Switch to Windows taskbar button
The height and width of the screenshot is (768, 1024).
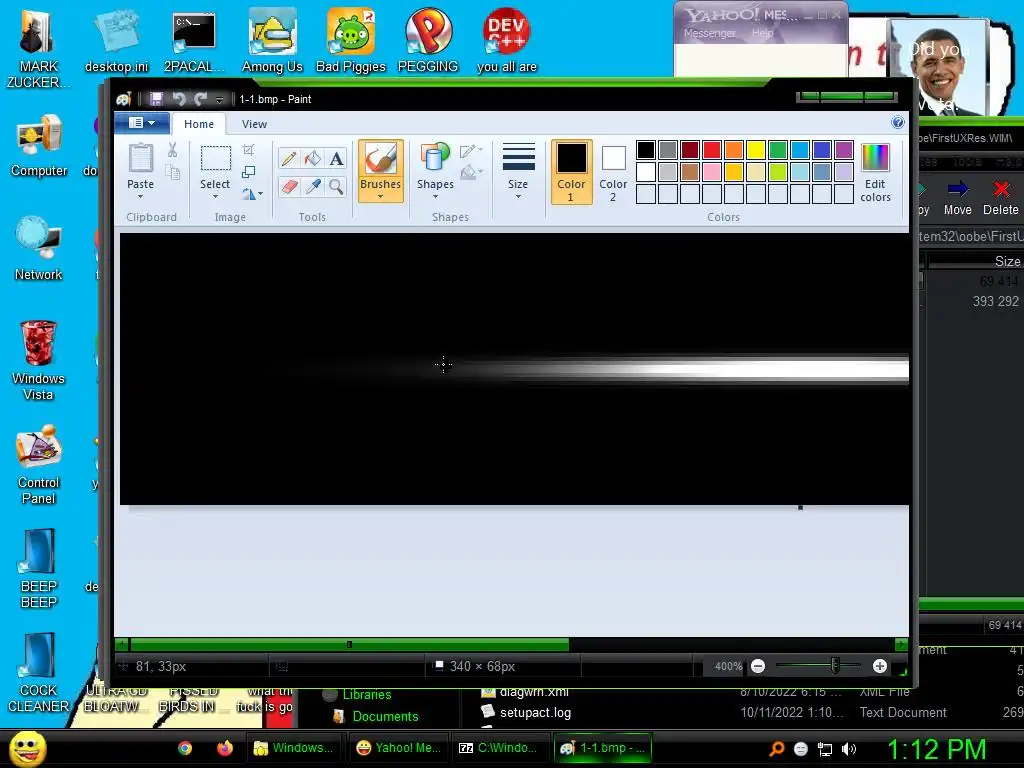point(294,748)
